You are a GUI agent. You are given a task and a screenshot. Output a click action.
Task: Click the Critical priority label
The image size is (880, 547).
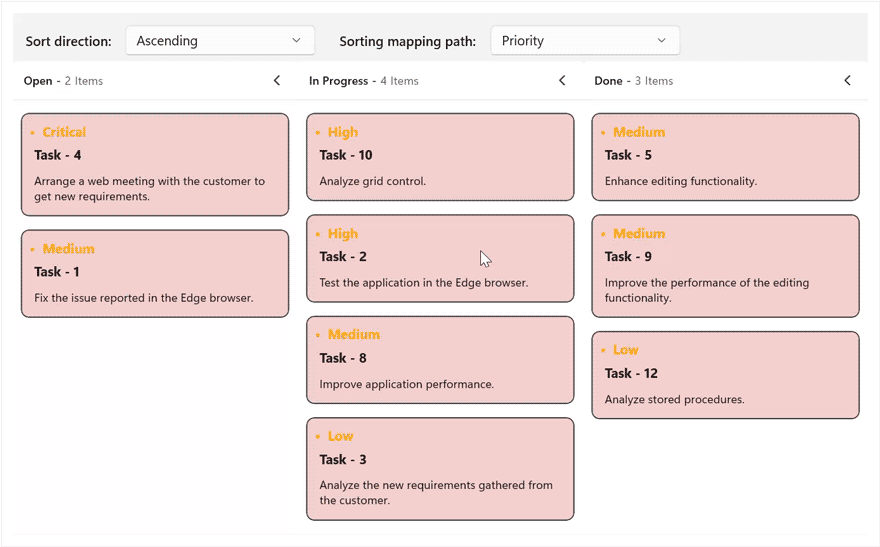[64, 132]
